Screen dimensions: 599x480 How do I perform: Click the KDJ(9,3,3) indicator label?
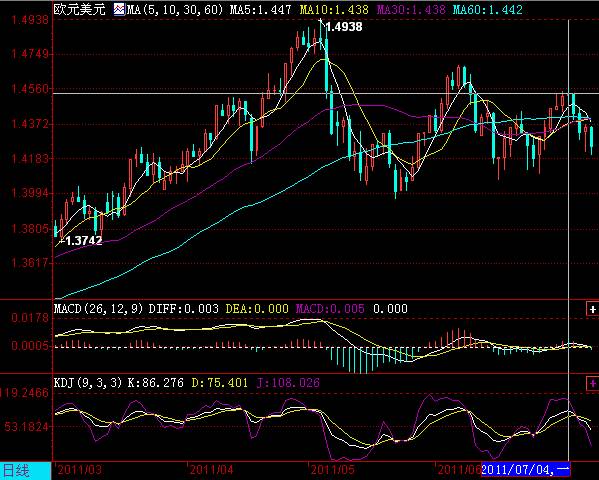[88, 383]
